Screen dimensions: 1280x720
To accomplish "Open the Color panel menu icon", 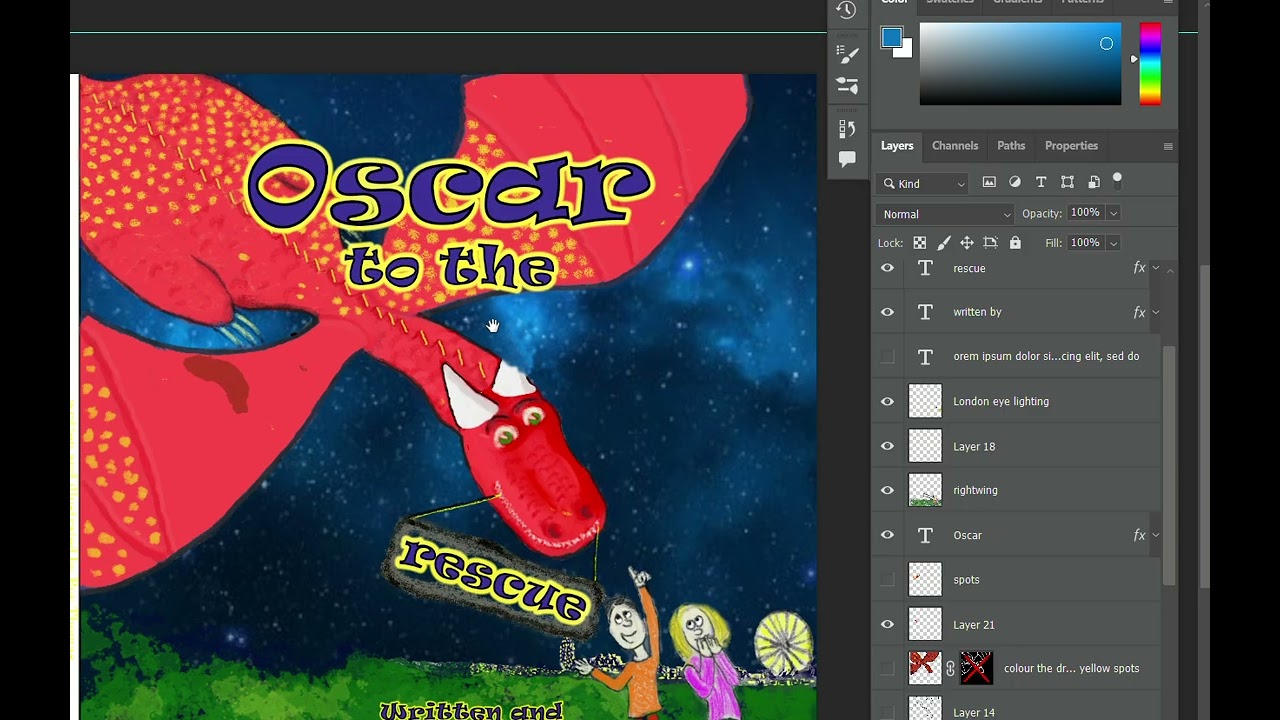I will [1167, 3].
